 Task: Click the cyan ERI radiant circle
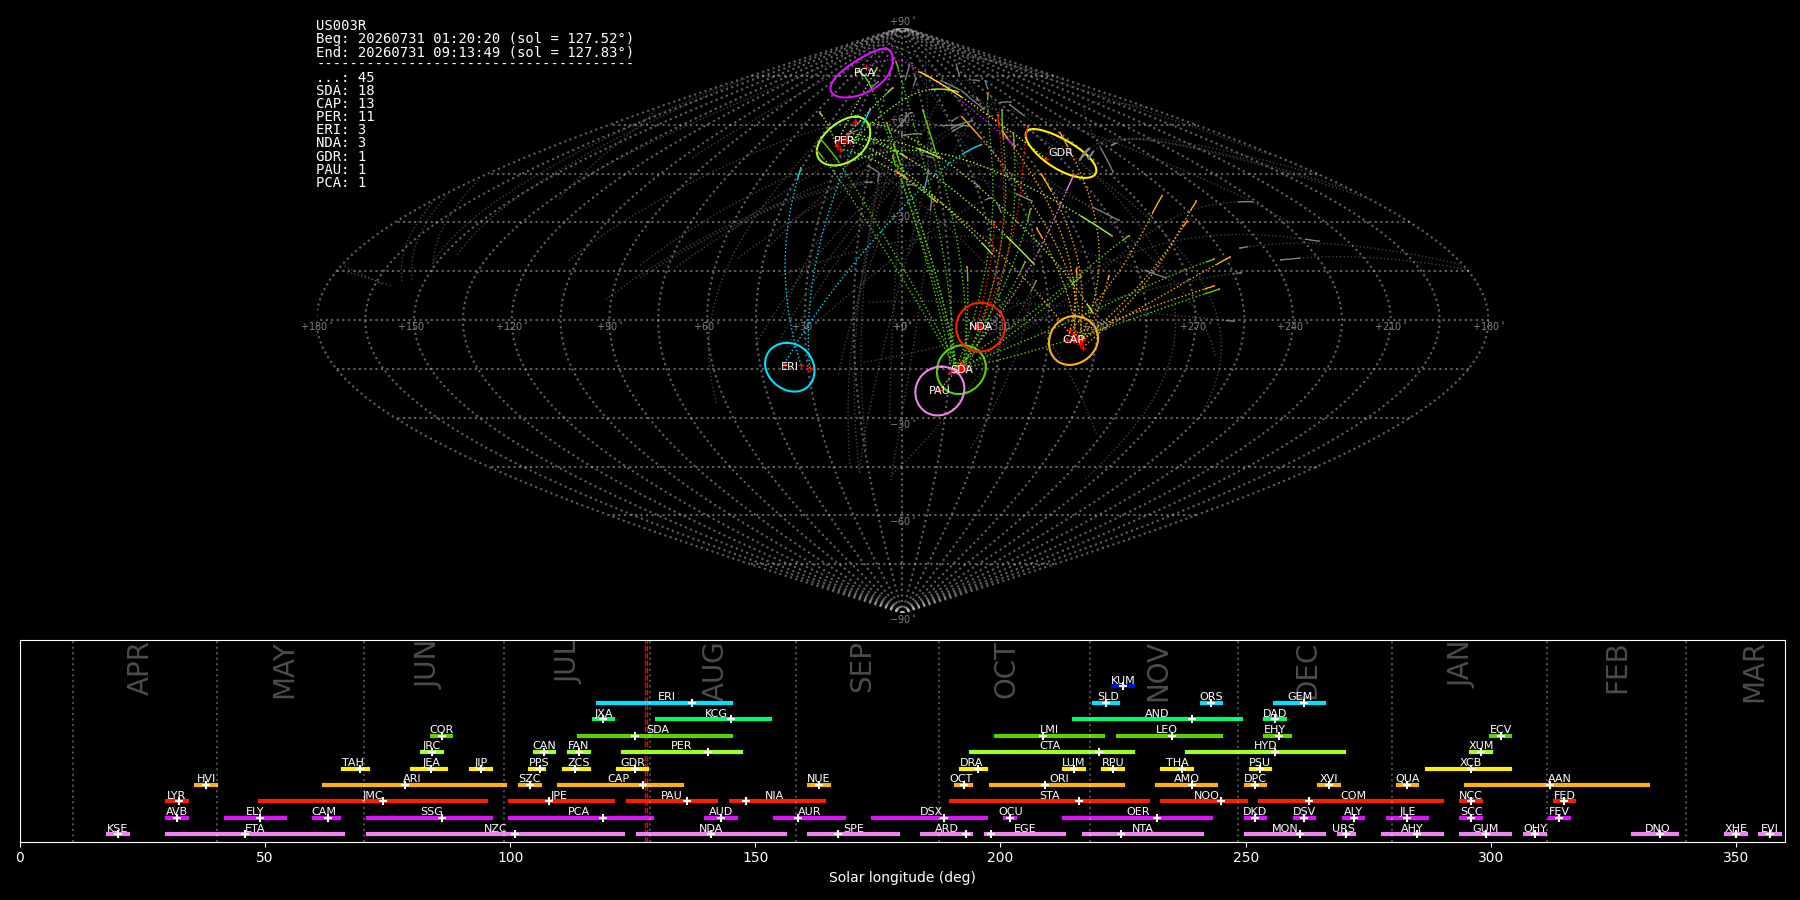790,367
